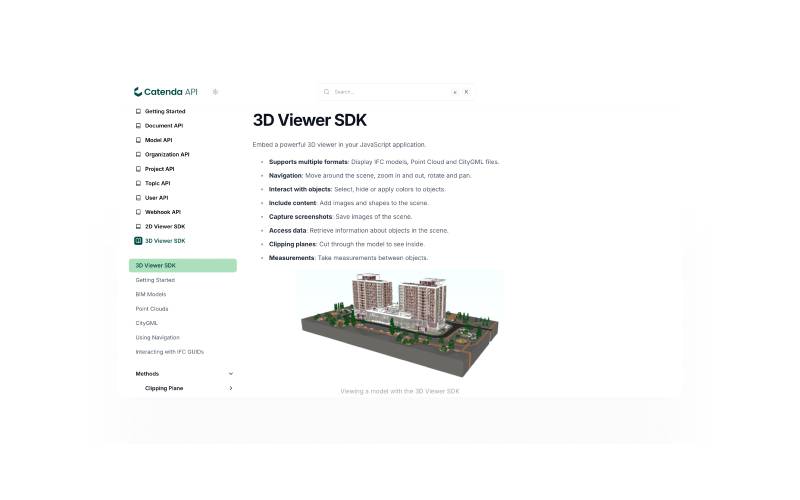800x500 pixels.
Task: Click the 'Navigation' bullet text
Action: pyautogui.click(x=370, y=176)
